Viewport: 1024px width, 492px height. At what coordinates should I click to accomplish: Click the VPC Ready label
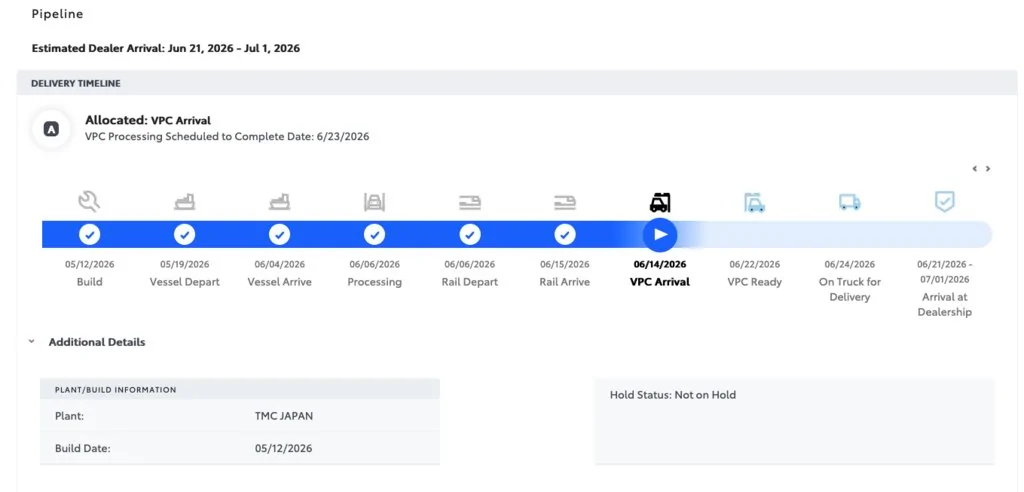(754, 282)
